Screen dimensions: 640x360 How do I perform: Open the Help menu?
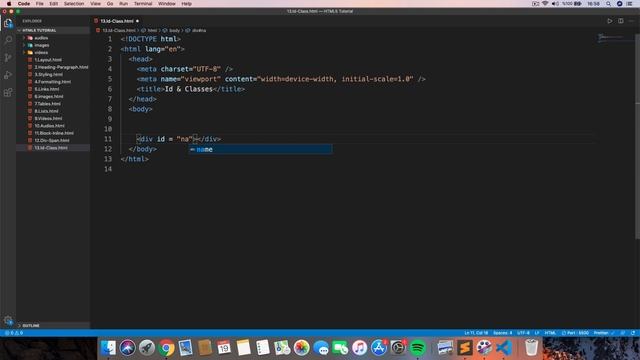187,4
